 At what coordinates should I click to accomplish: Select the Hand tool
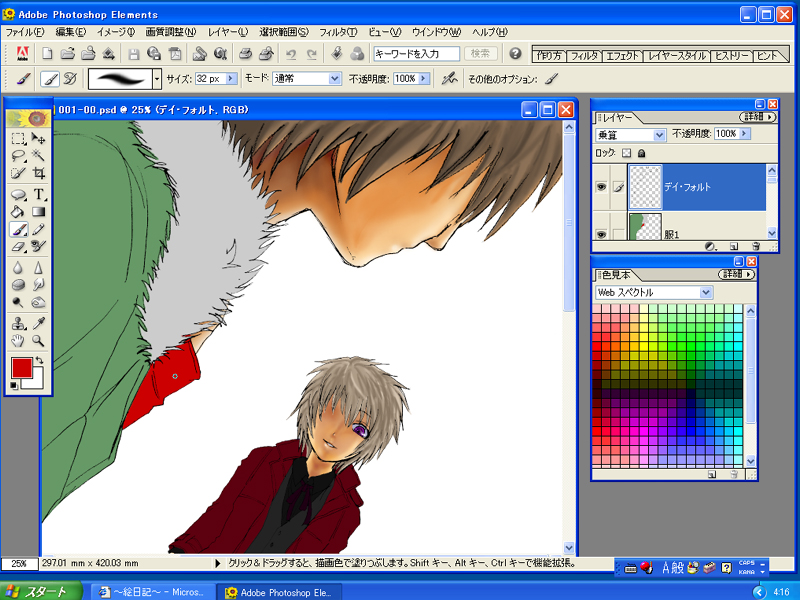tap(18, 340)
